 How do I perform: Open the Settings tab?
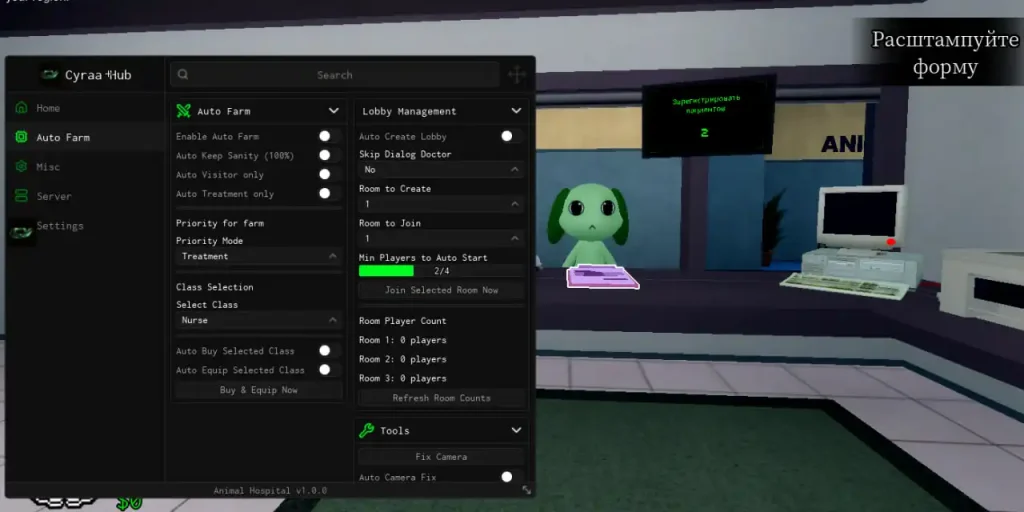[85, 226]
